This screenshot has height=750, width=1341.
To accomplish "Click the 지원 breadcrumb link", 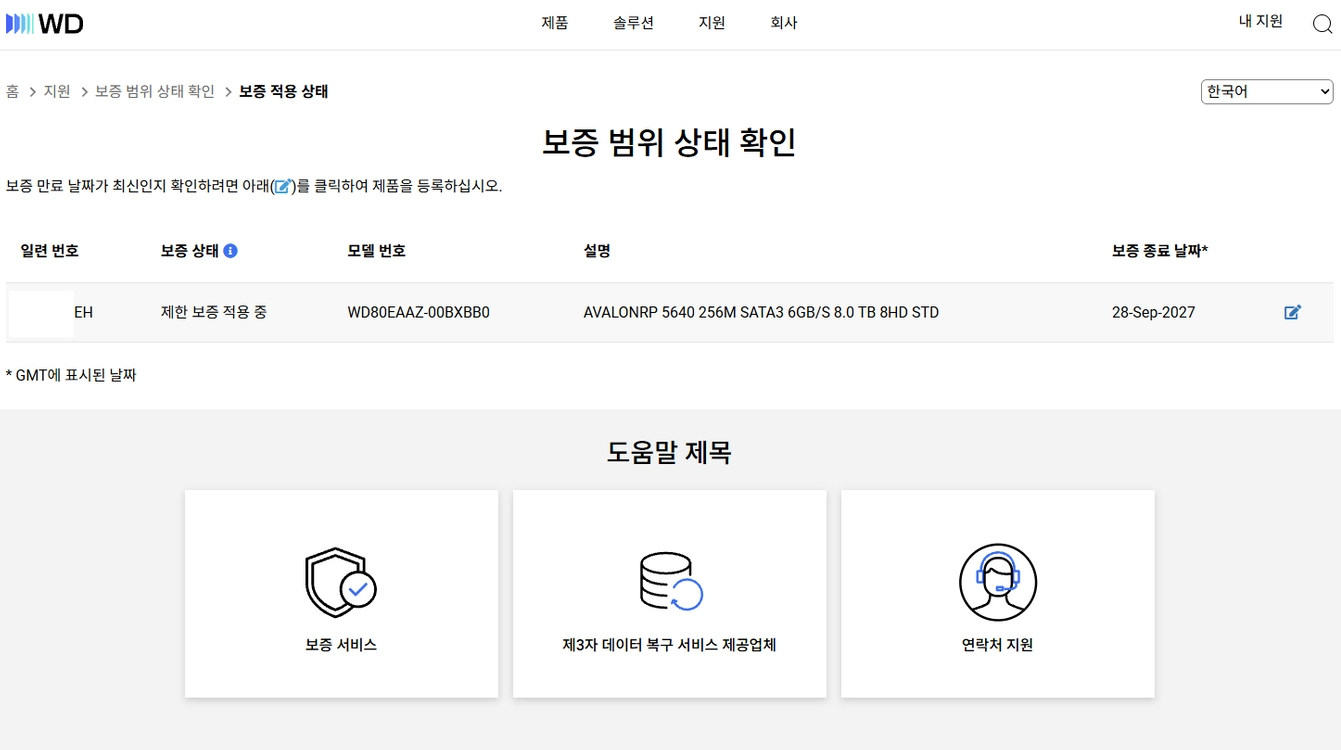I will (x=57, y=91).
